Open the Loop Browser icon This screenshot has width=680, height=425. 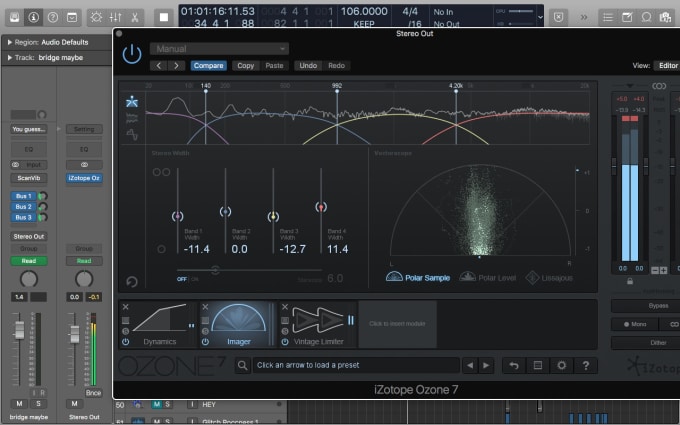tap(646, 17)
